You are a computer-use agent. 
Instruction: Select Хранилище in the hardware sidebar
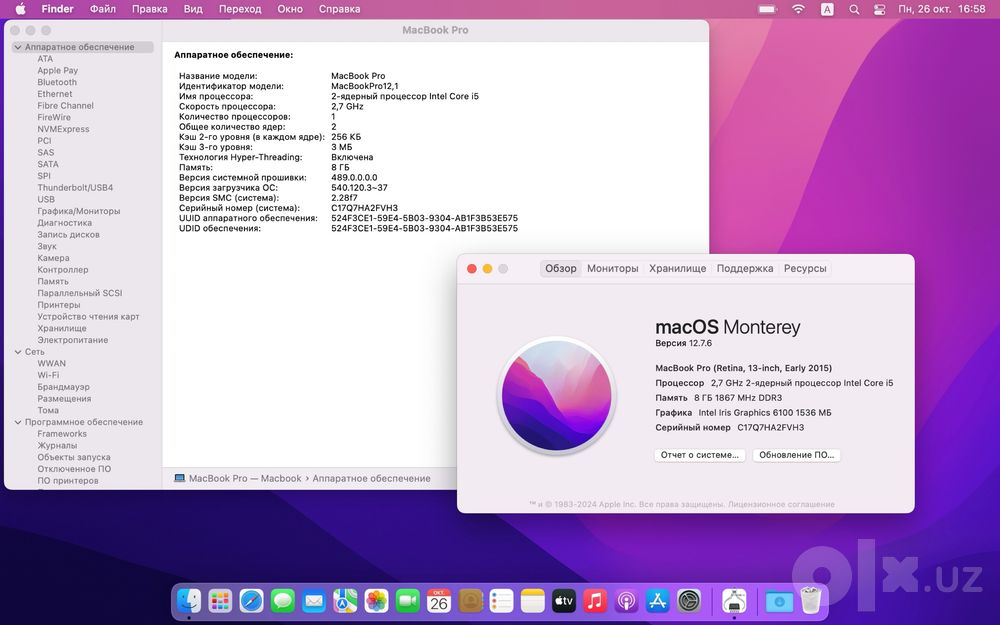pos(62,328)
